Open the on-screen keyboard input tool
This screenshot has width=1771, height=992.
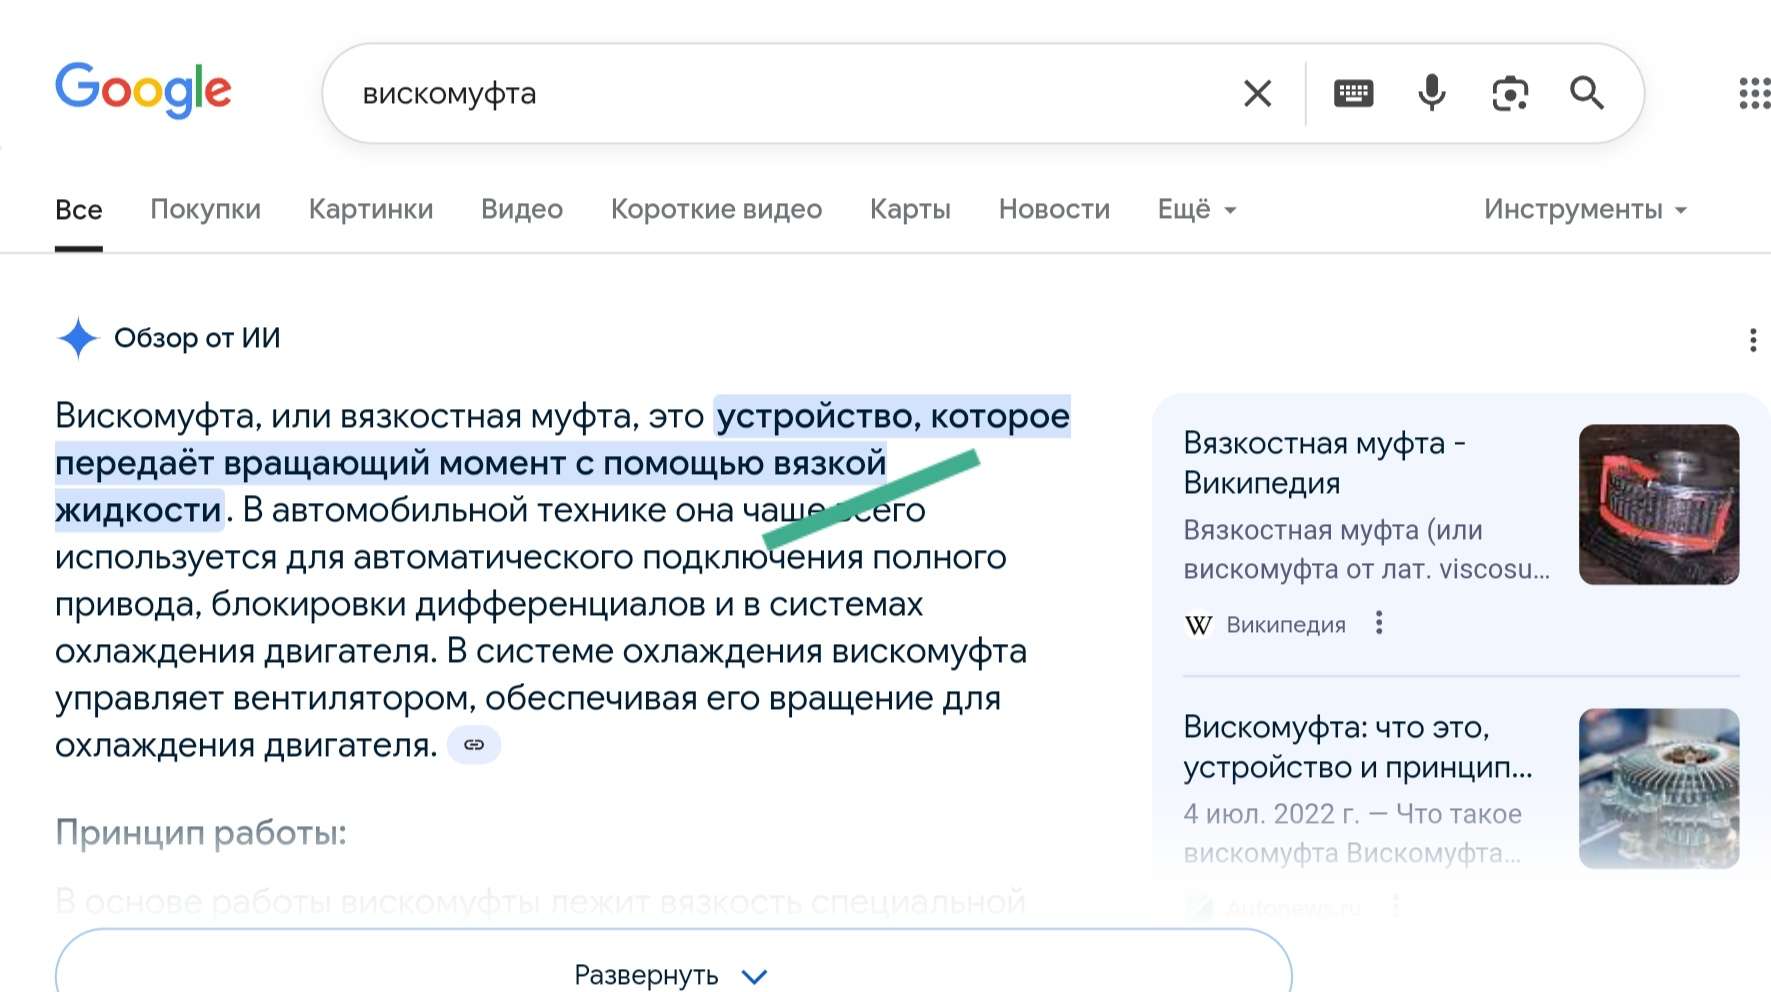click(1353, 94)
